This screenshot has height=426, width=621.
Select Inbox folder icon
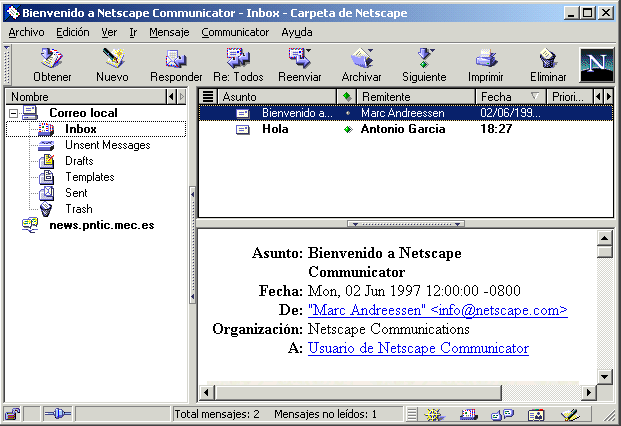(x=46, y=129)
